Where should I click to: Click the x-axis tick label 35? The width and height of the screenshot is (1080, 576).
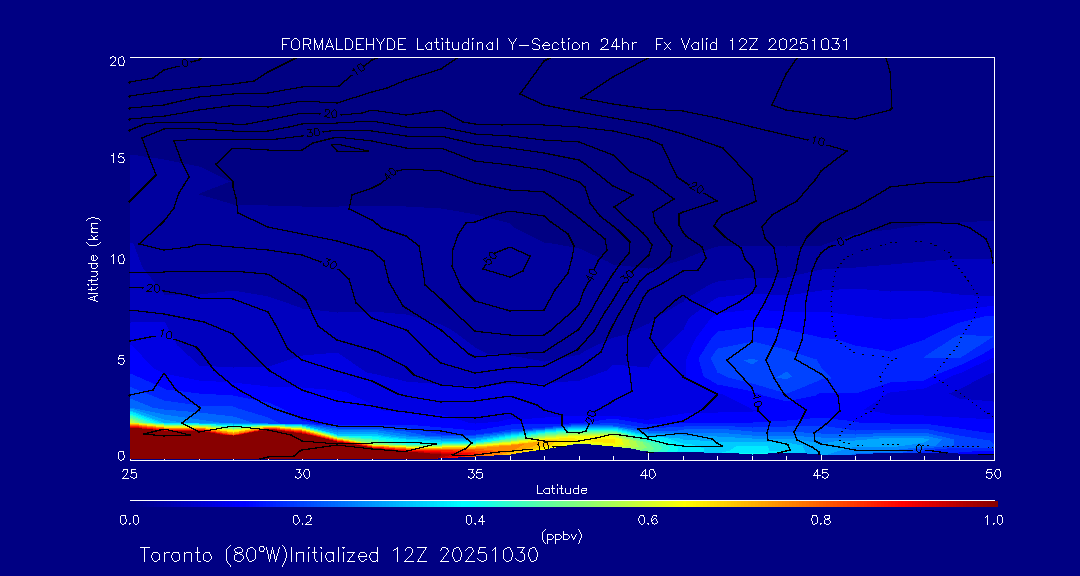click(475, 473)
